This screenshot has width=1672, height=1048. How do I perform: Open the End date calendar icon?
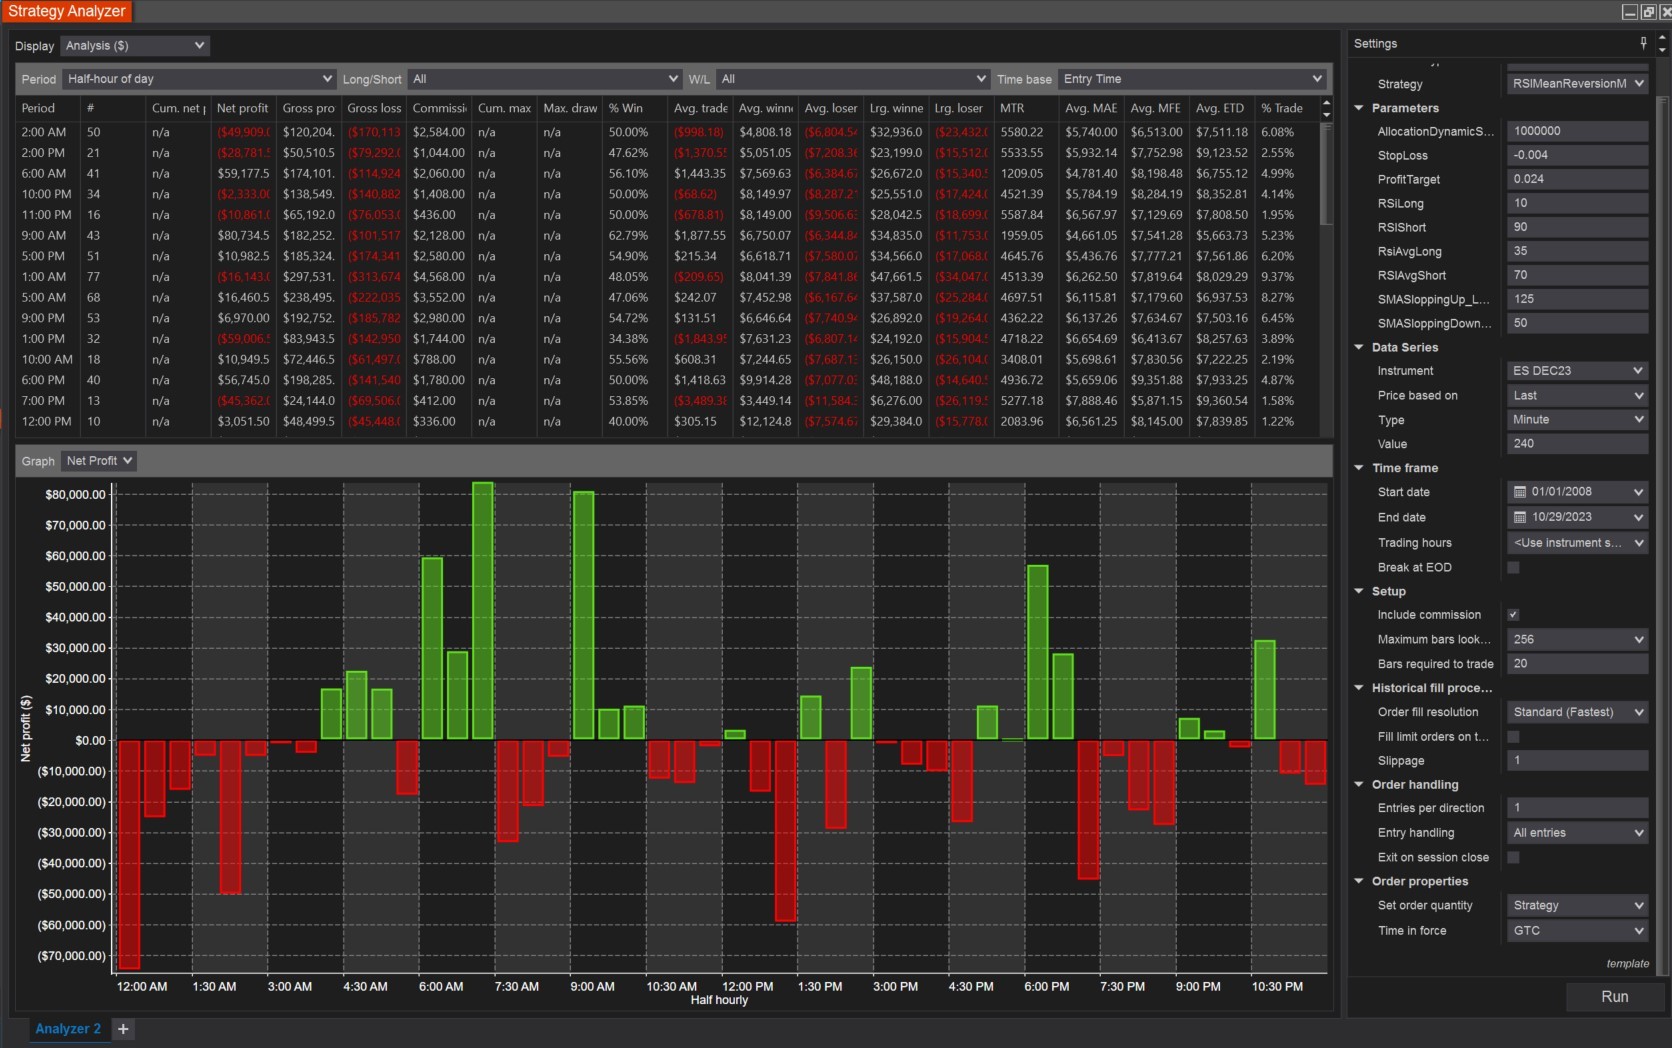[x=1520, y=517]
